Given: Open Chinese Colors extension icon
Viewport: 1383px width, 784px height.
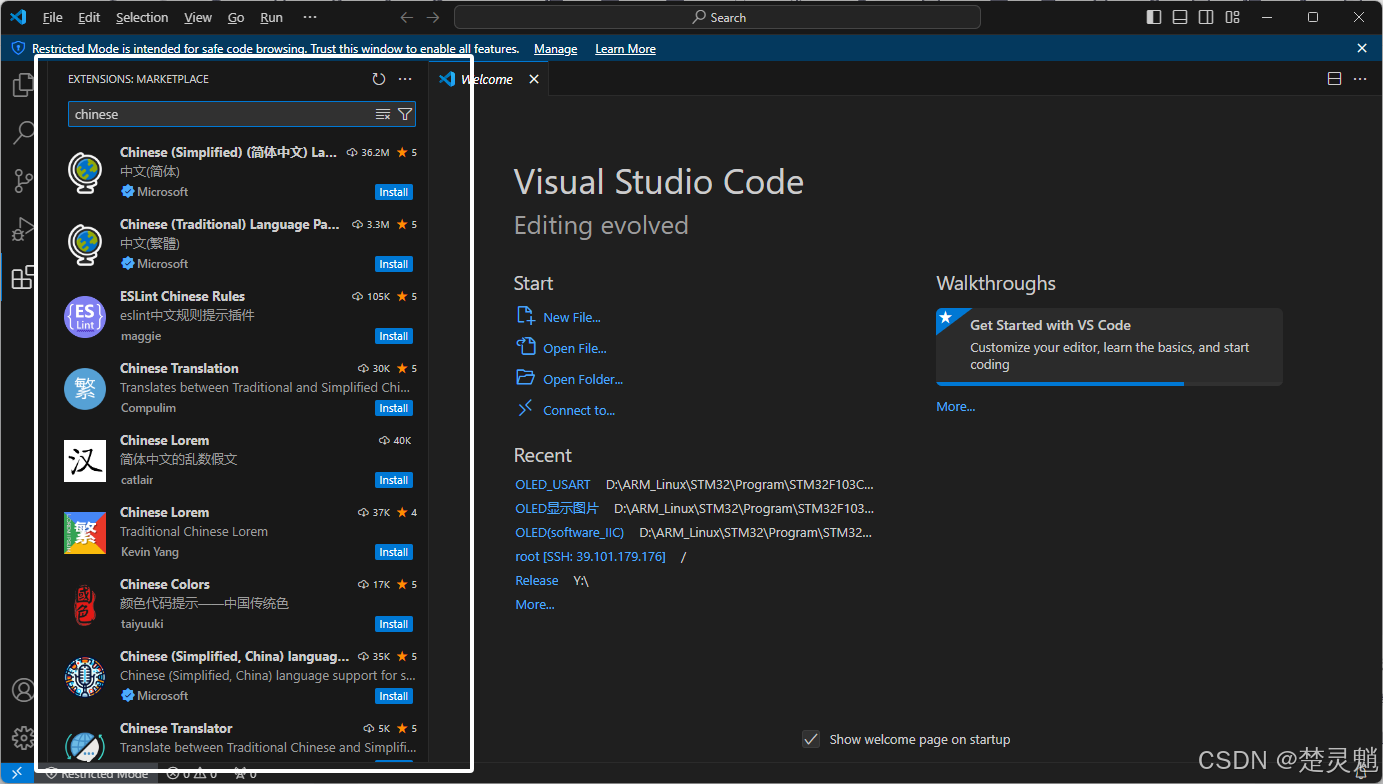Looking at the screenshot, I should [x=85, y=604].
